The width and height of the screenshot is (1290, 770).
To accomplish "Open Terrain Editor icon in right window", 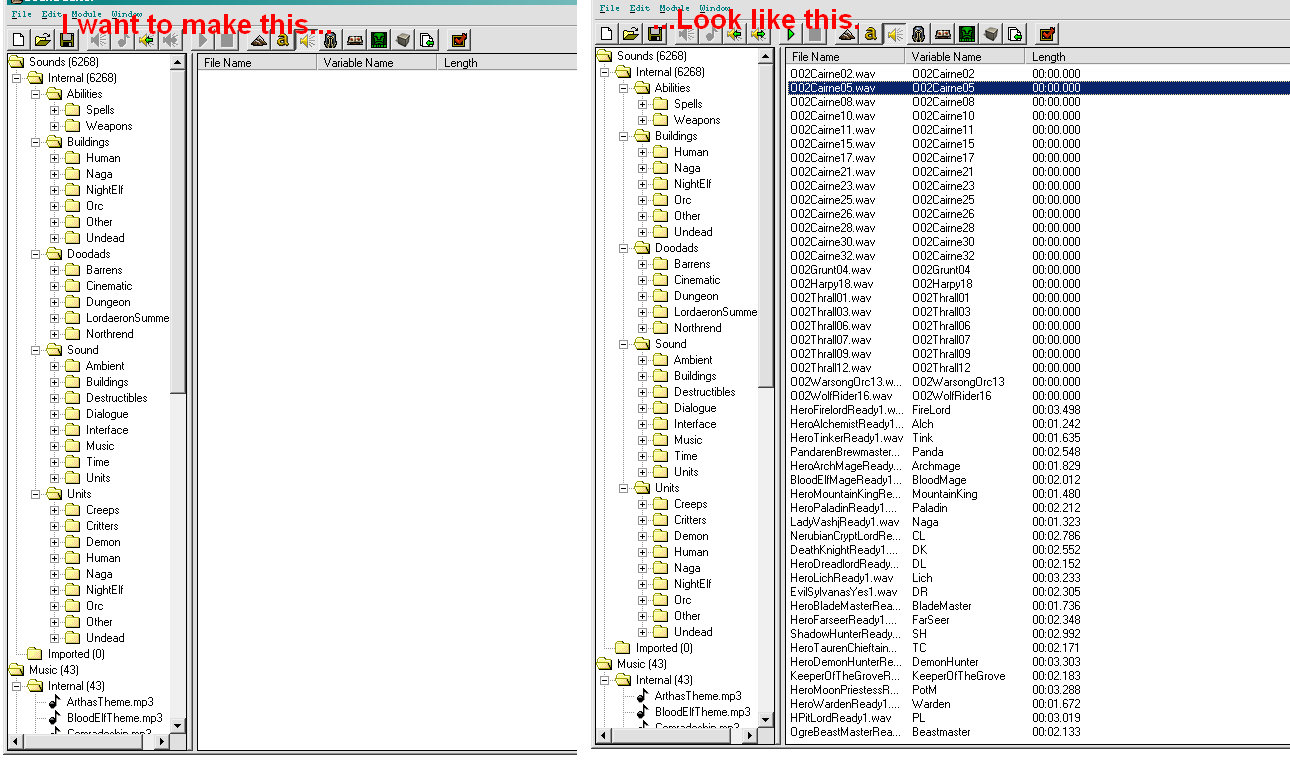I will tap(847, 34).
